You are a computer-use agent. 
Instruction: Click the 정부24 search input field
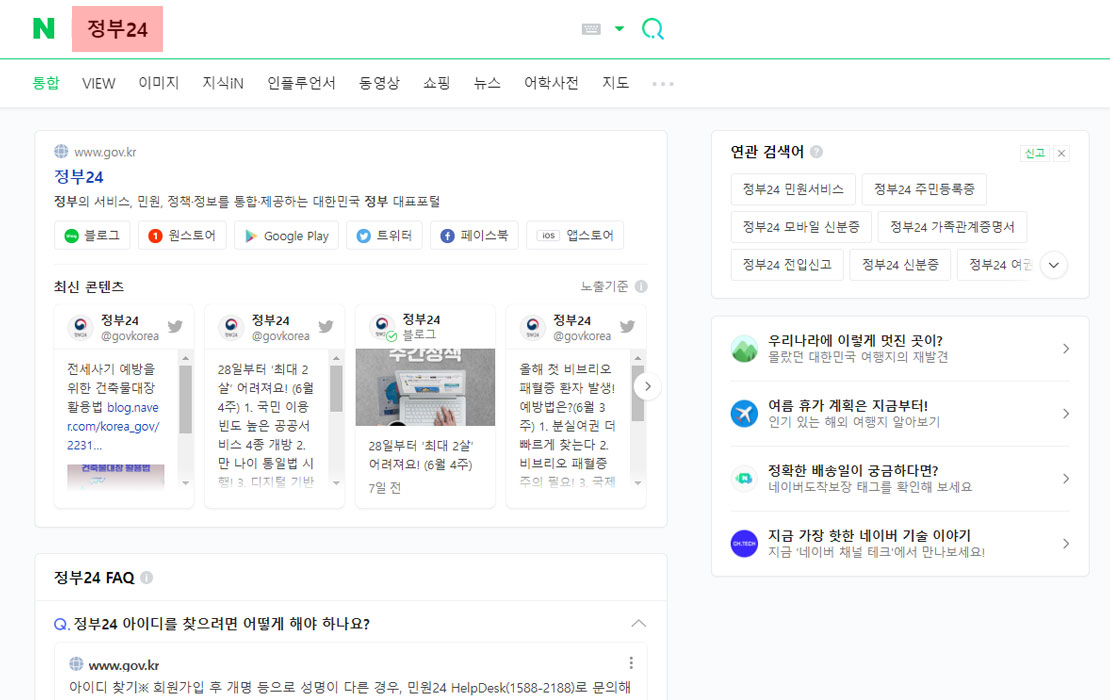[x=118, y=29]
